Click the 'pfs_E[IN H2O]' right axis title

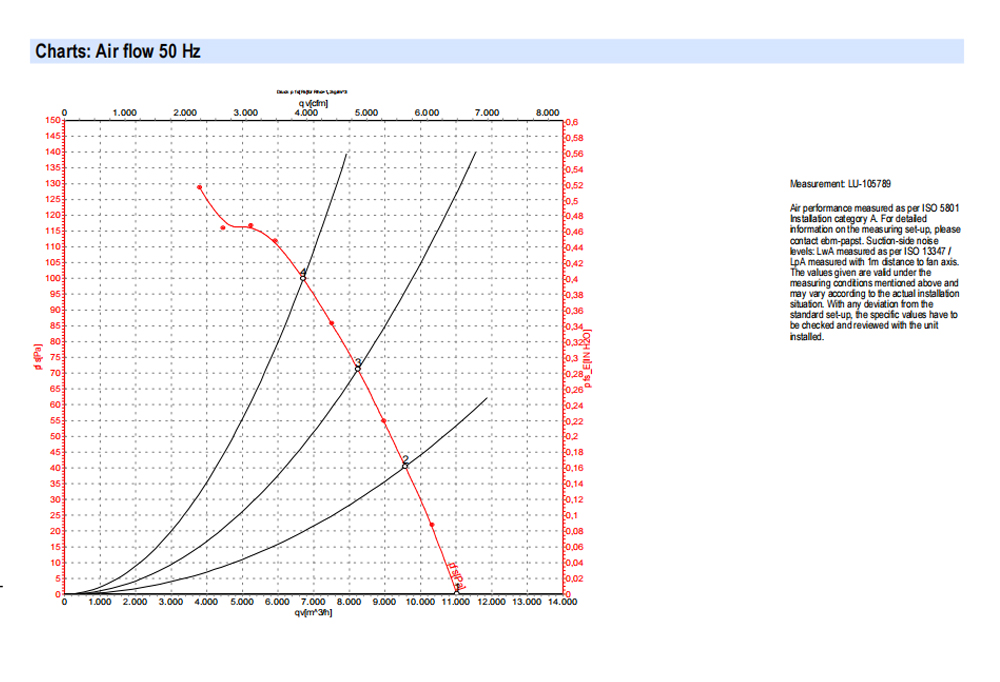pyautogui.click(x=588, y=359)
